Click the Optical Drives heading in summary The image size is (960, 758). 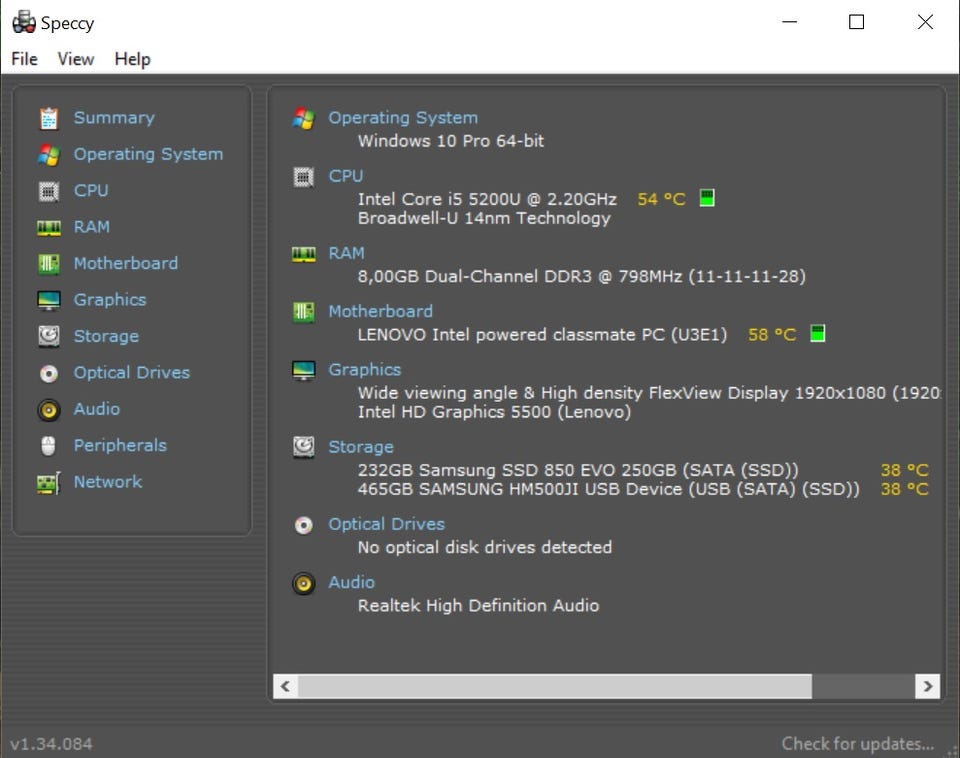click(x=386, y=524)
